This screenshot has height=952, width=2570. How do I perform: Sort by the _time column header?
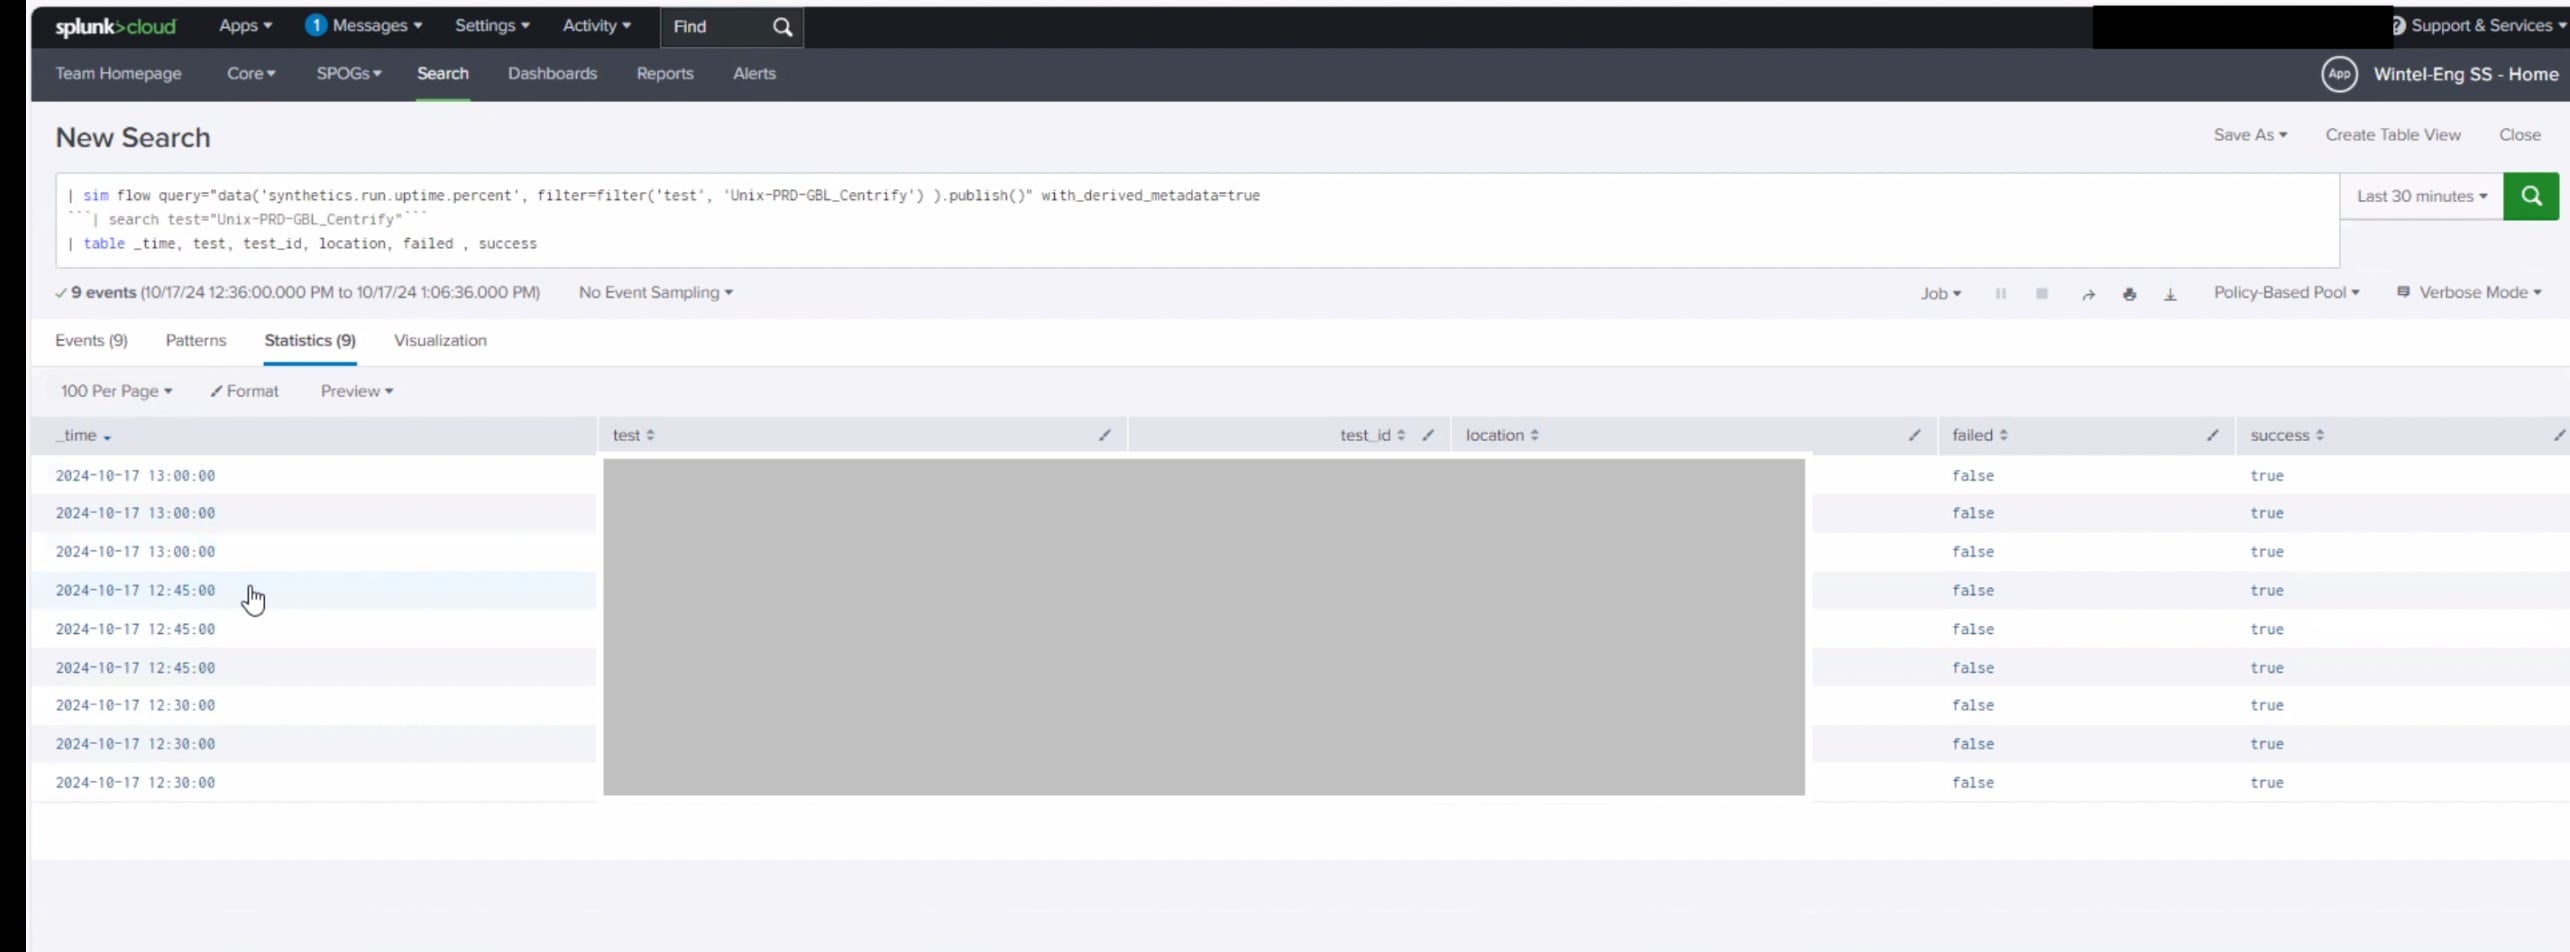click(x=83, y=436)
